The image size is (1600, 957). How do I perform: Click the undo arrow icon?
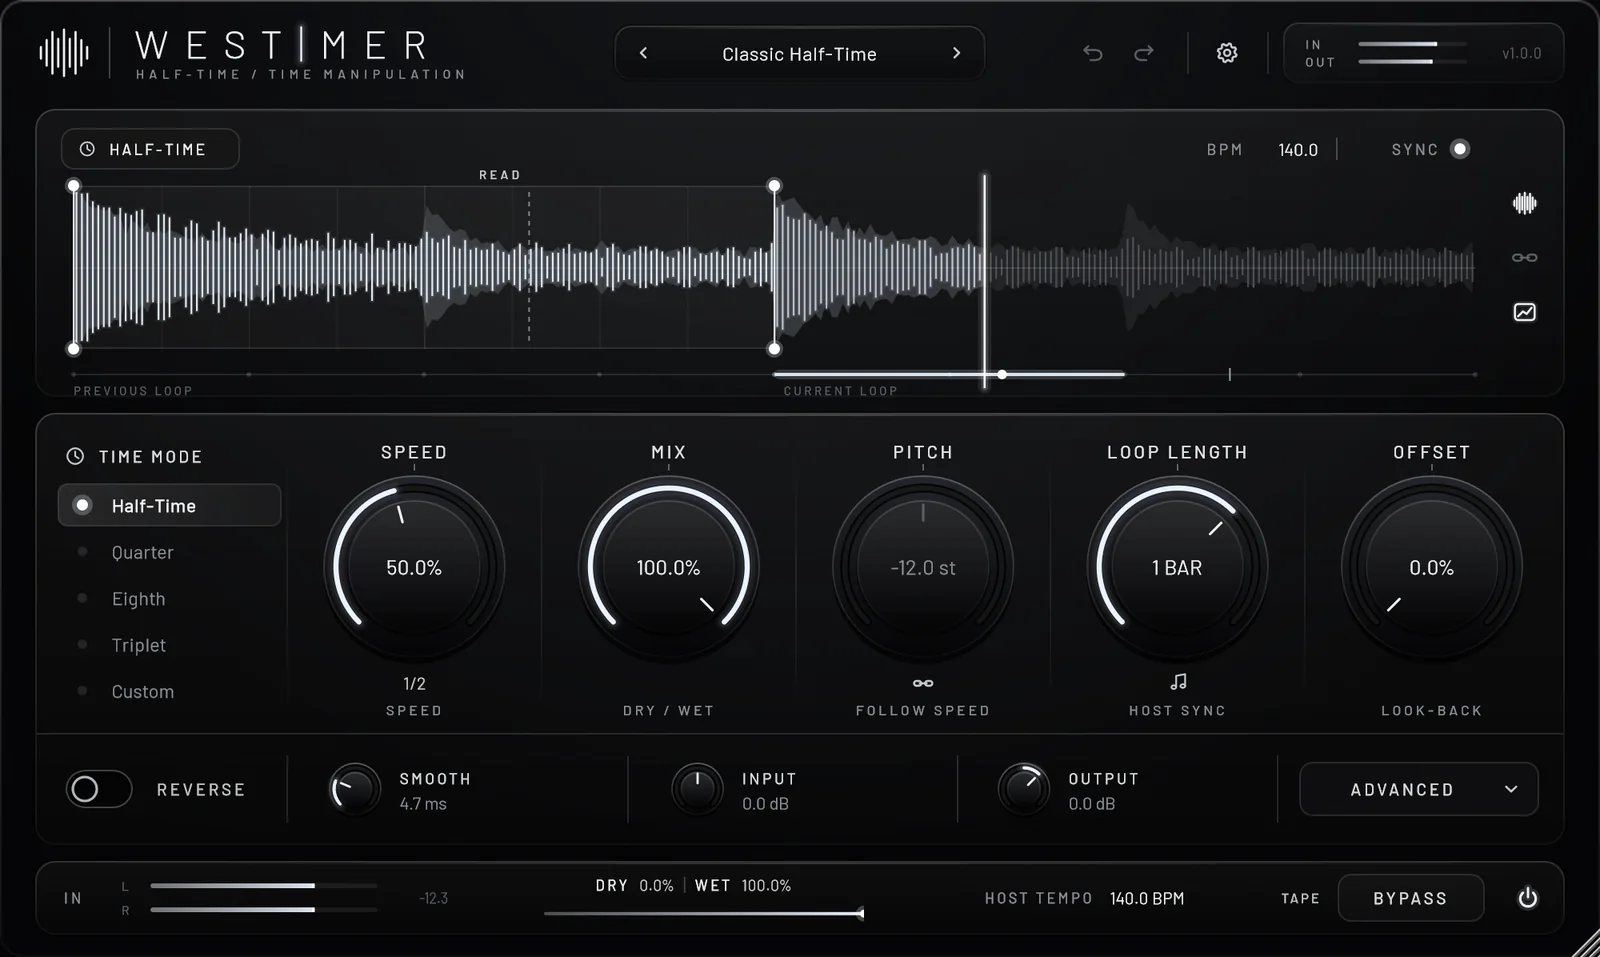[1093, 53]
